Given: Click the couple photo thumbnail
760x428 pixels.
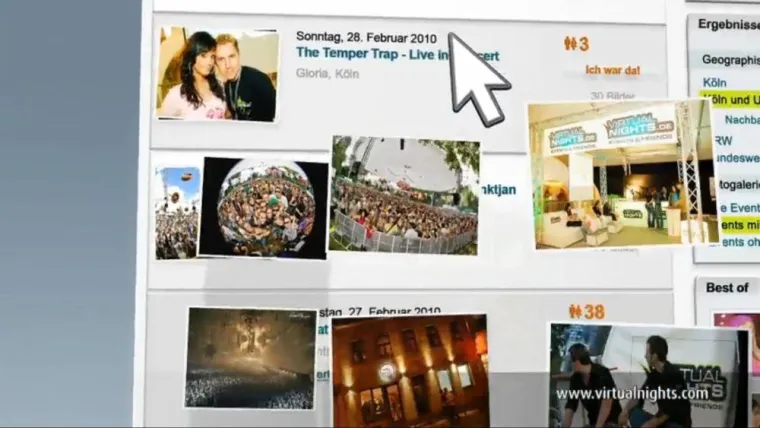Looking at the screenshot, I should pos(217,74).
